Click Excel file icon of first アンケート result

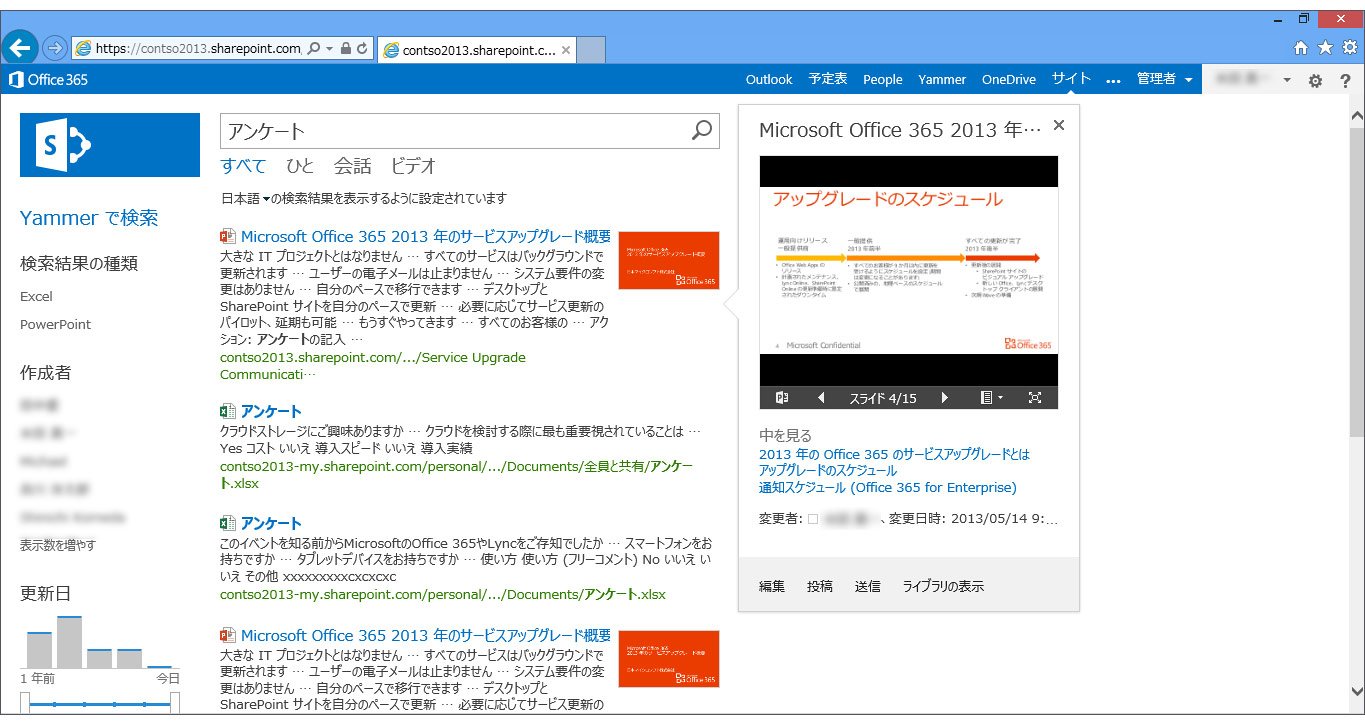click(227, 411)
